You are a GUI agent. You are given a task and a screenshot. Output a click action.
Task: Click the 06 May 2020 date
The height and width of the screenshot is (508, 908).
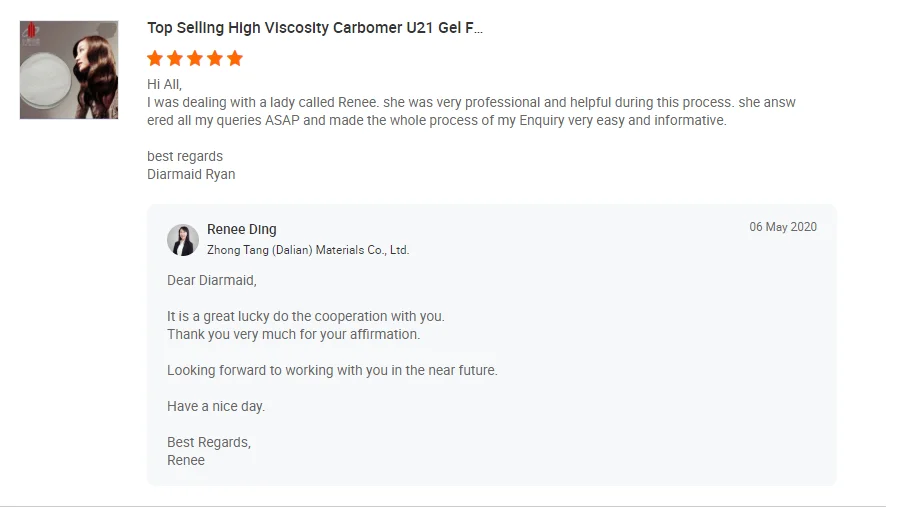pos(783,227)
